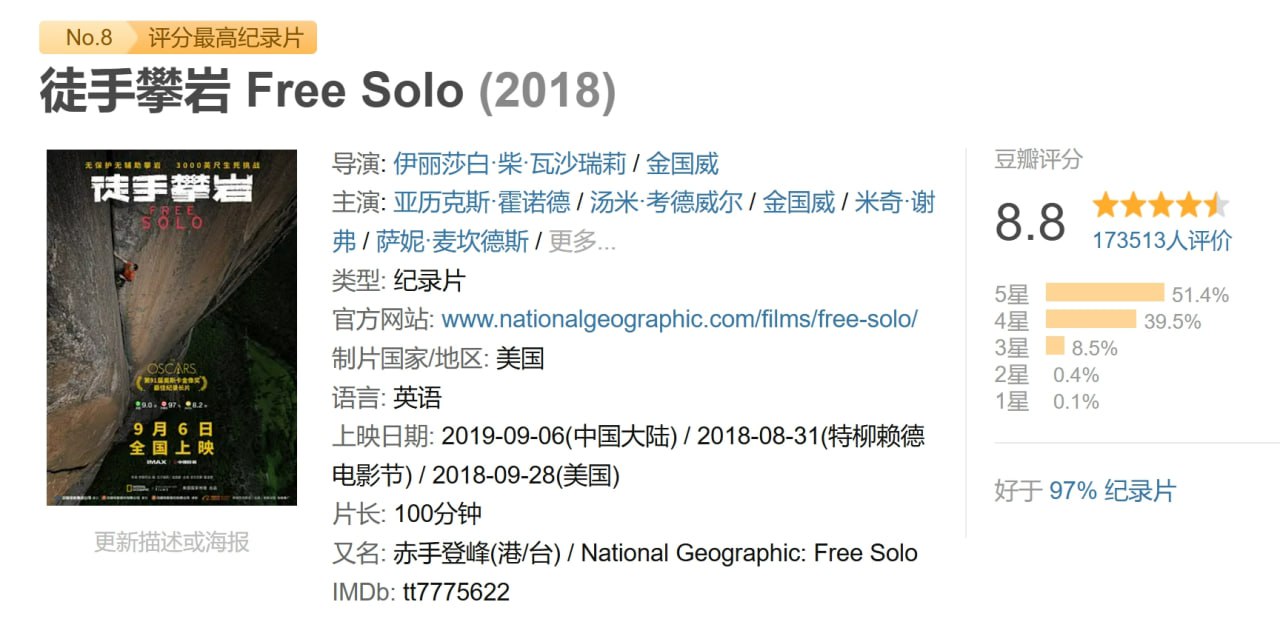Click the 4星 rating bar
This screenshot has height=619, width=1280.
(x=1091, y=320)
